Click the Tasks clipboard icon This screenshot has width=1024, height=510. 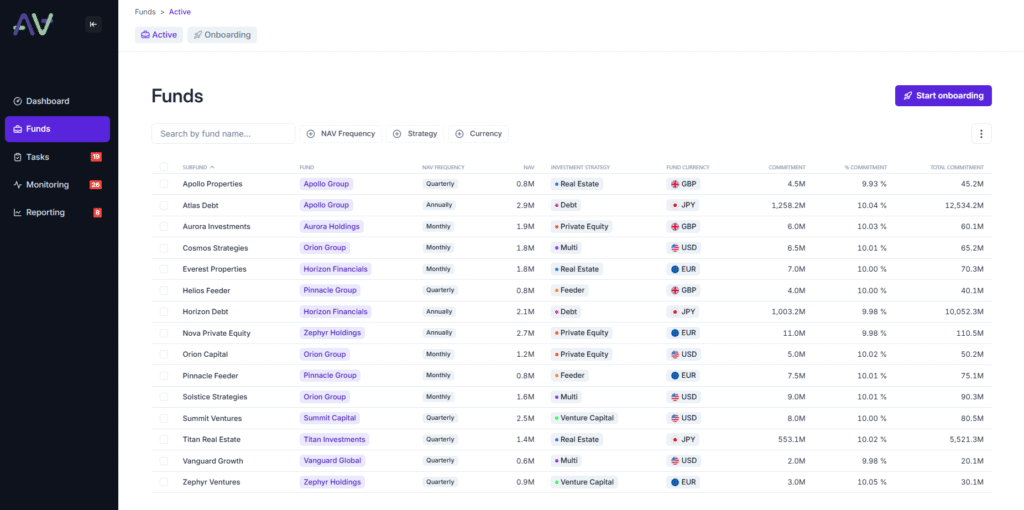tap(17, 157)
